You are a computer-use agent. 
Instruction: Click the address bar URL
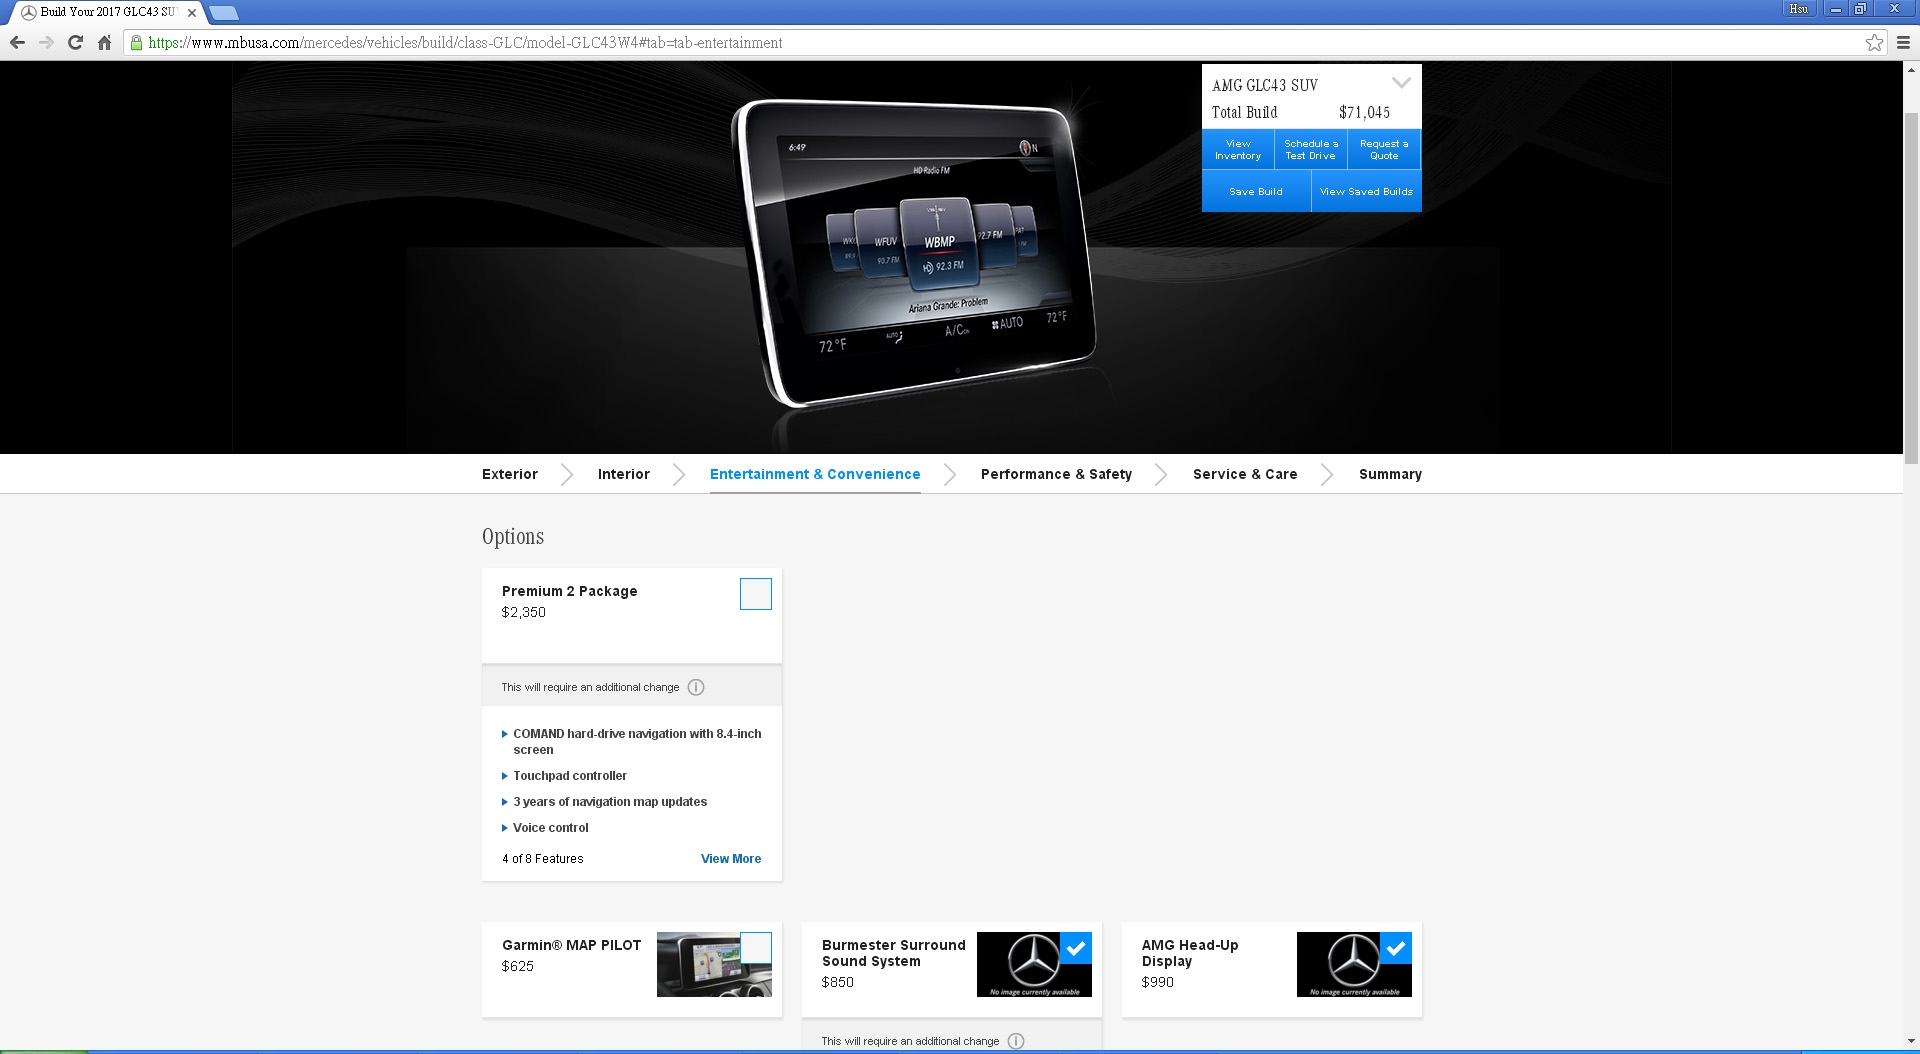pos(465,43)
